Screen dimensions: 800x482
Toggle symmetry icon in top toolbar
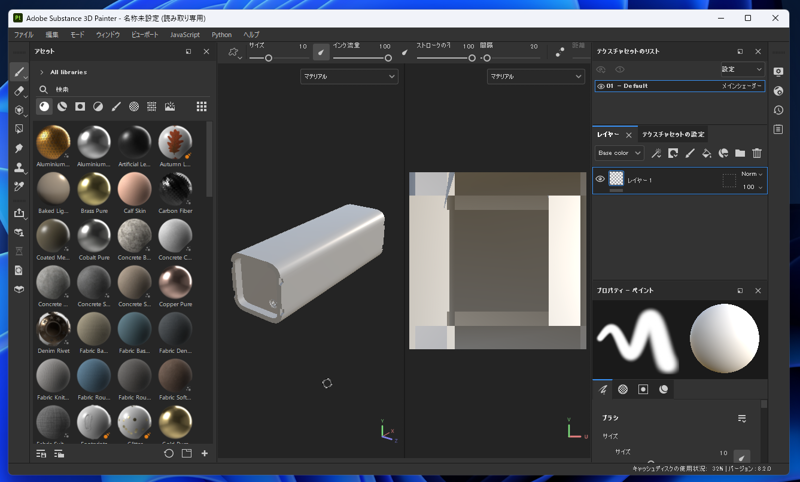pyautogui.click(x=560, y=52)
